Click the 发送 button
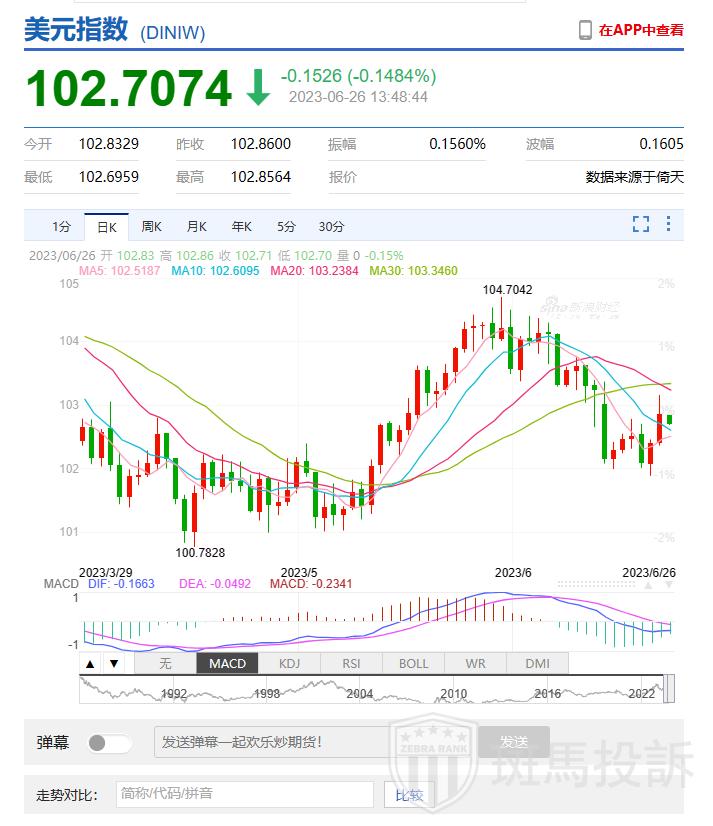Image resolution: width=713 pixels, height=826 pixels. coord(513,742)
